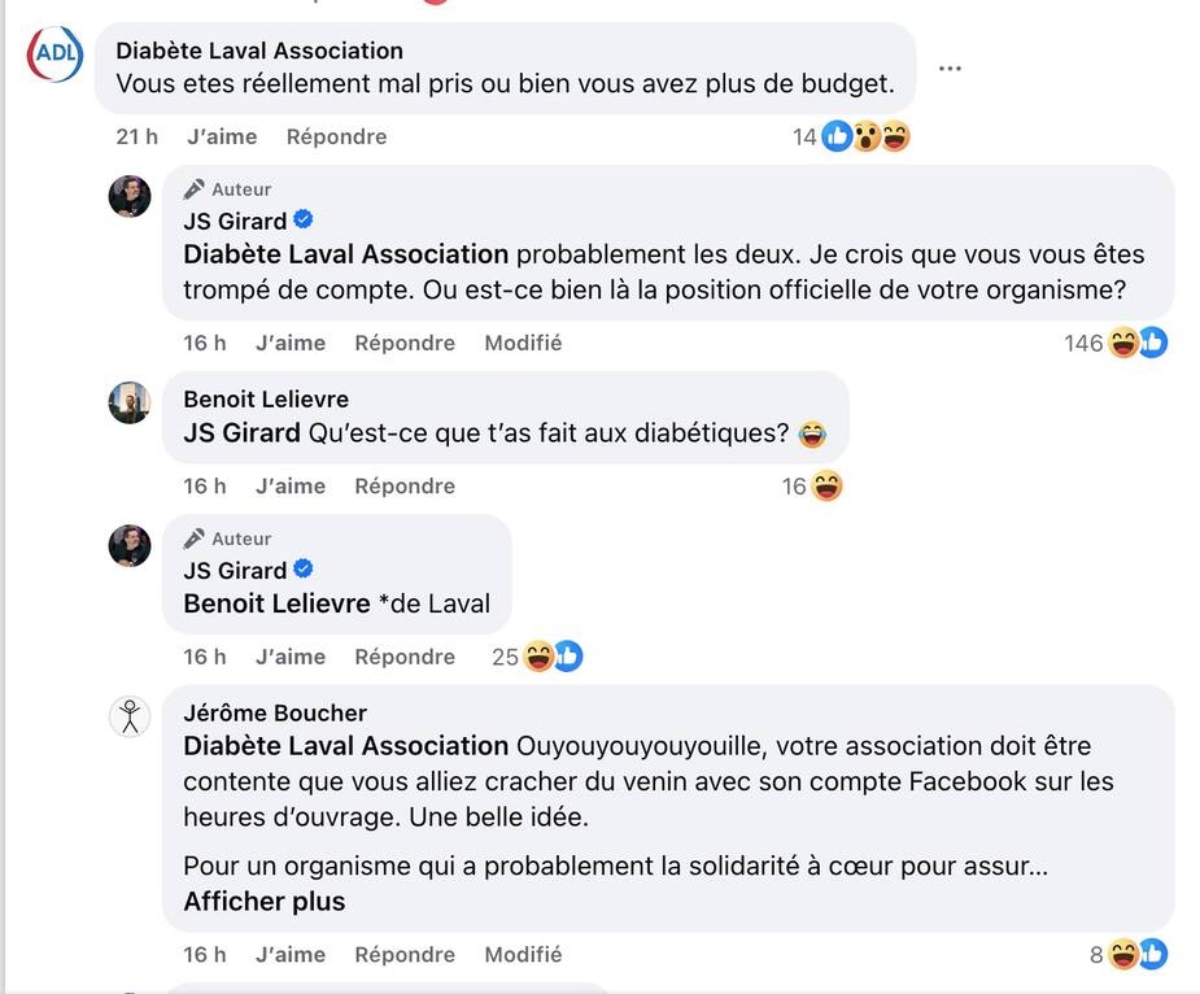Like Jérôme Boucher's comment via J'aime
The width and height of the screenshot is (1200, 994).
pos(290,955)
